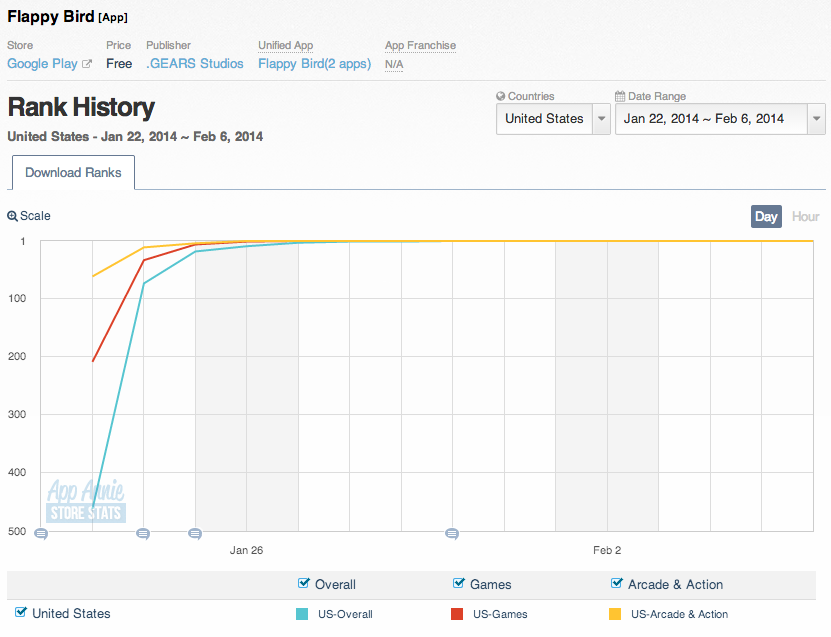Click the 100 rank axis label
The image size is (831, 637).
point(17,298)
